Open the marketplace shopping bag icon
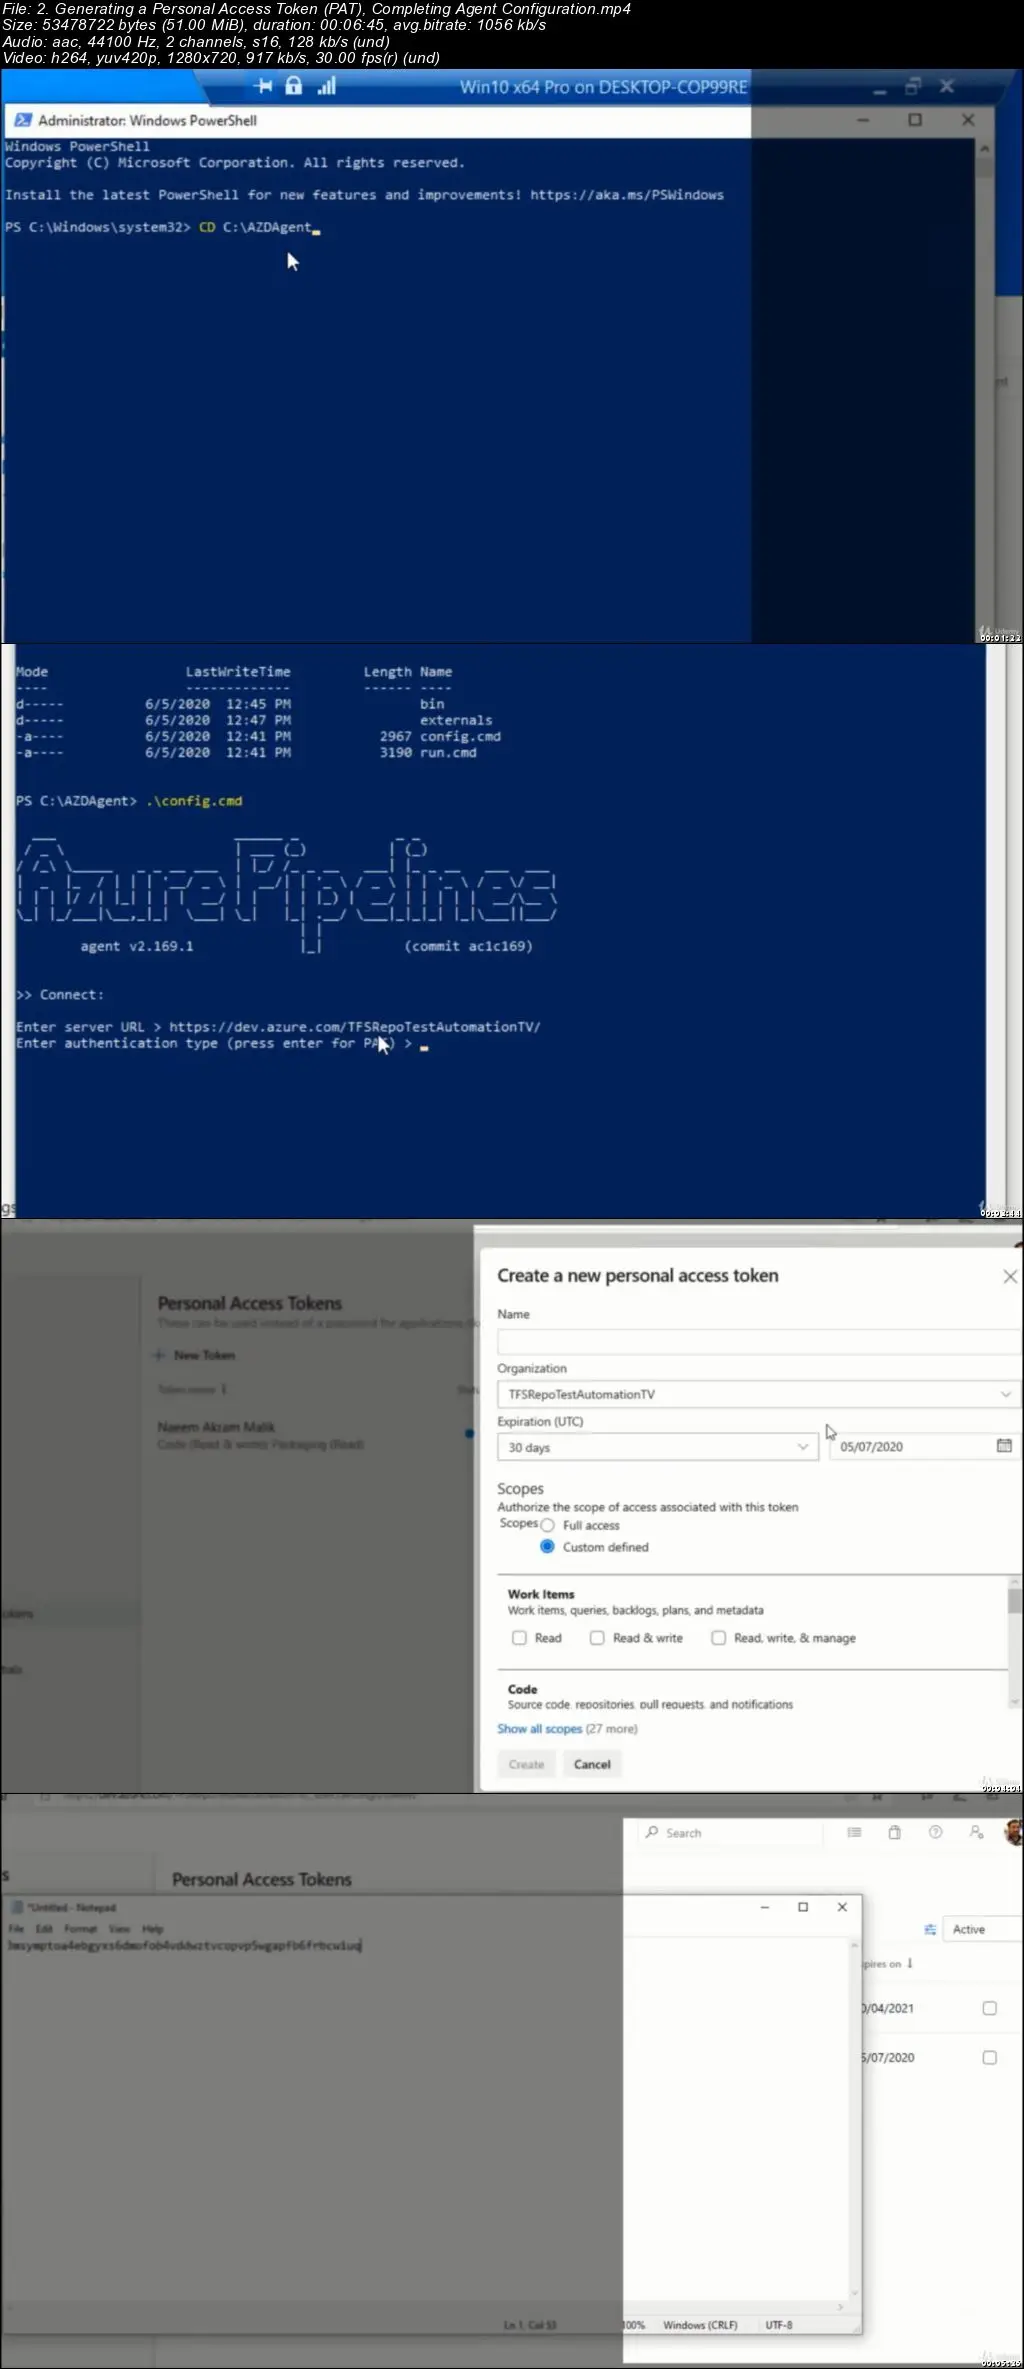This screenshot has height=2369, width=1024. pyautogui.click(x=894, y=1832)
